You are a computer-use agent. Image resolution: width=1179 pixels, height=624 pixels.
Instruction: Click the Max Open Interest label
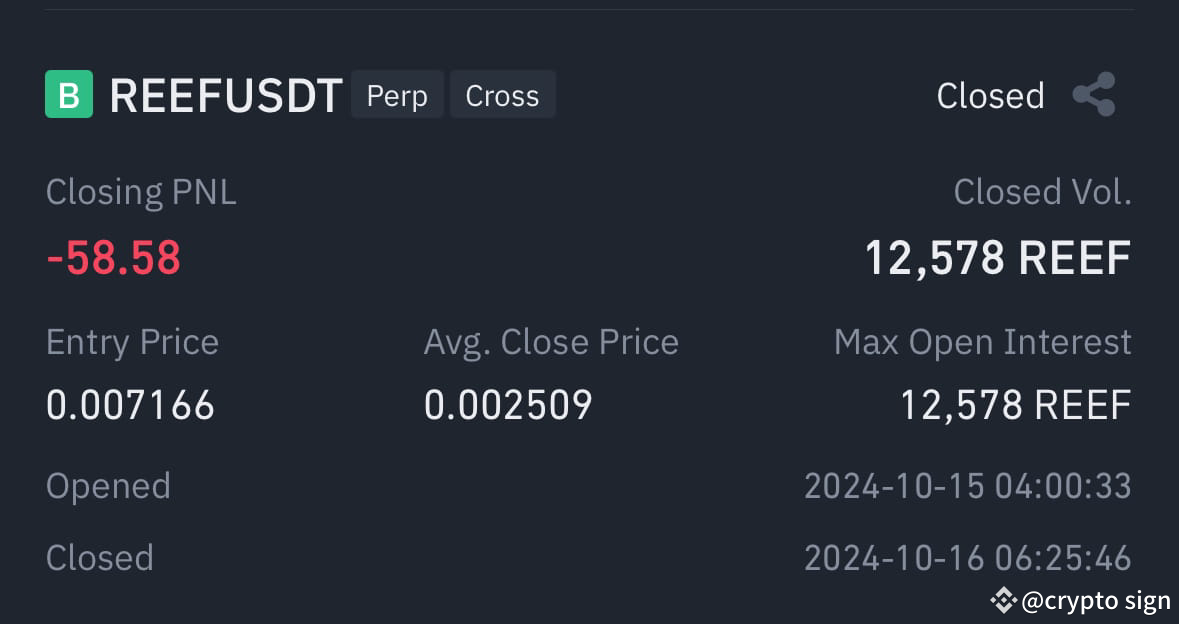(983, 342)
